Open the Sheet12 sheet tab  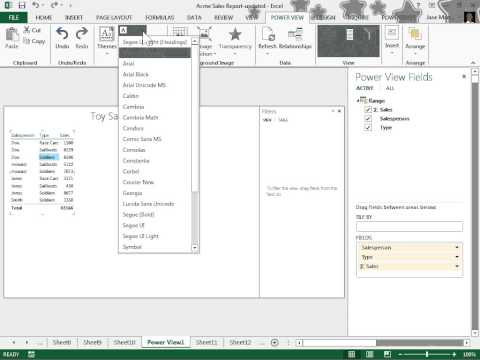(240, 342)
